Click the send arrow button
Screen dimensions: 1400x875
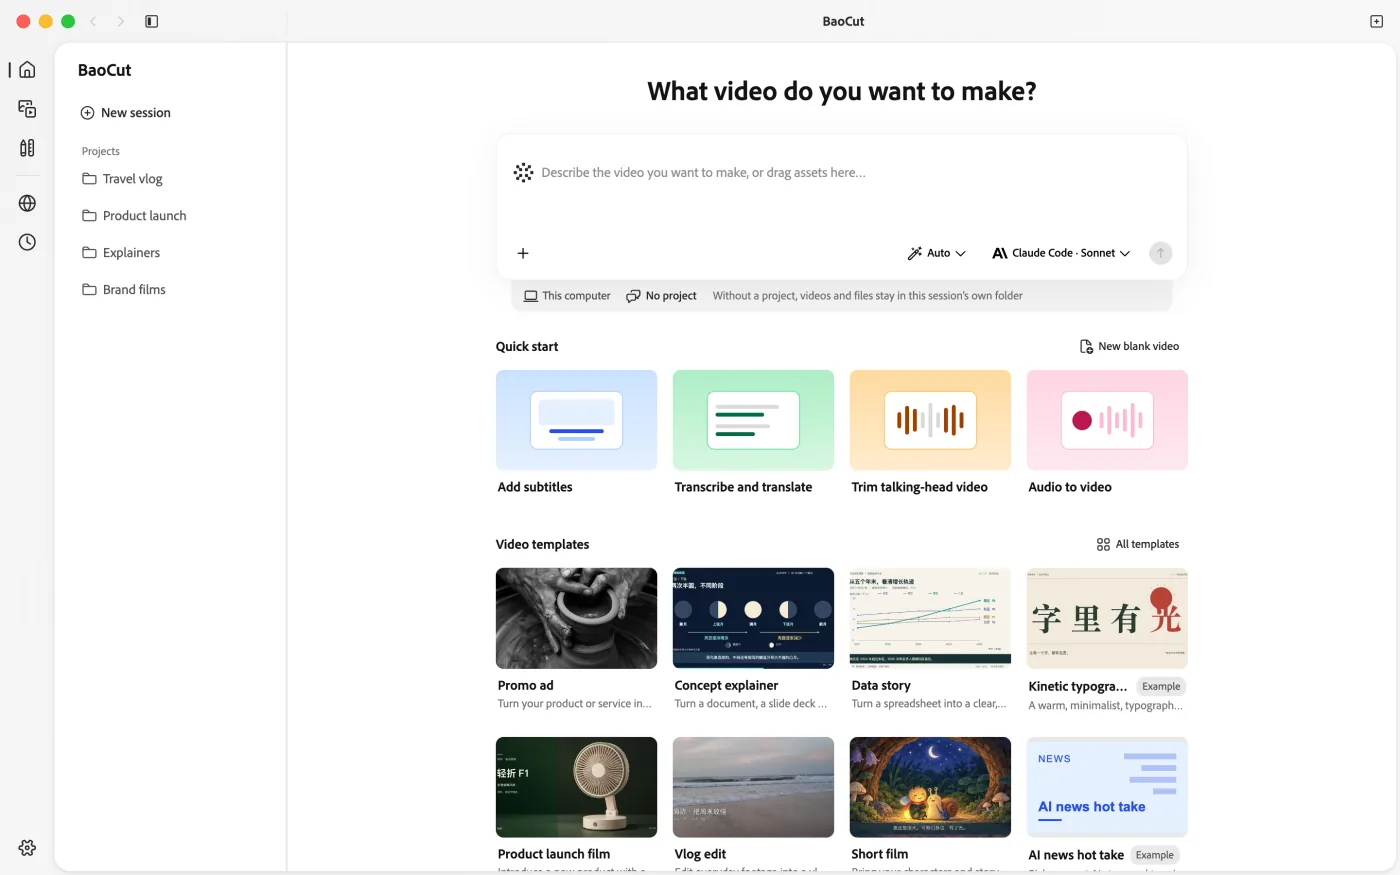click(x=1160, y=253)
